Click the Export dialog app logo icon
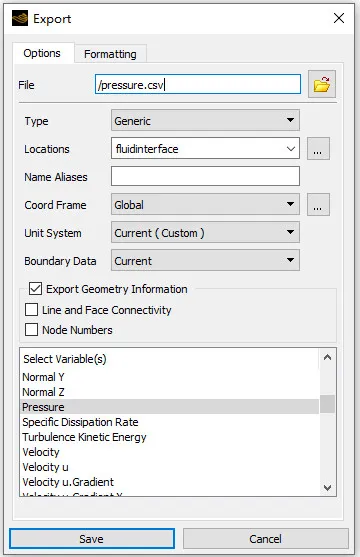360x557 pixels. click(20, 18)
